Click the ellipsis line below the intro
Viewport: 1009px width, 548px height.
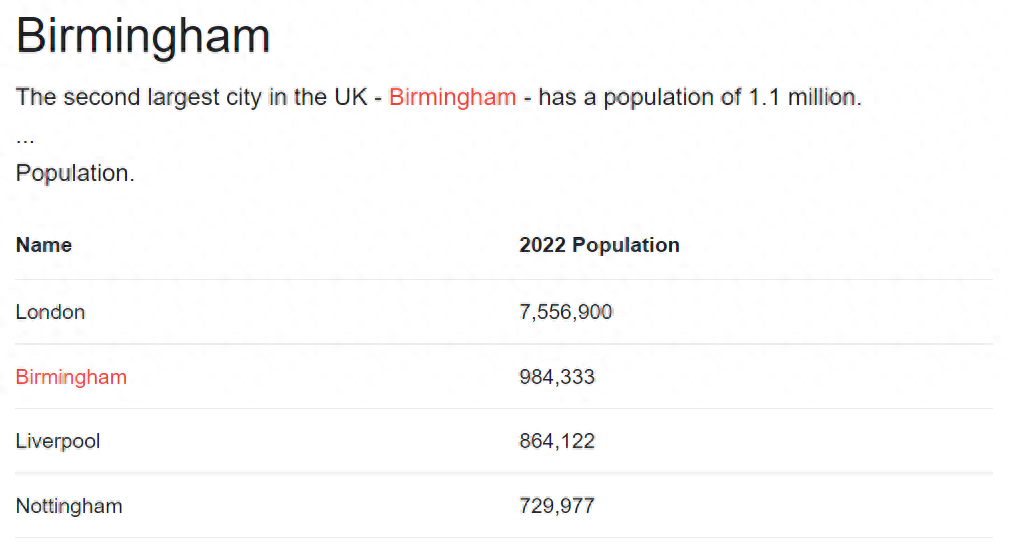[25, 140]
